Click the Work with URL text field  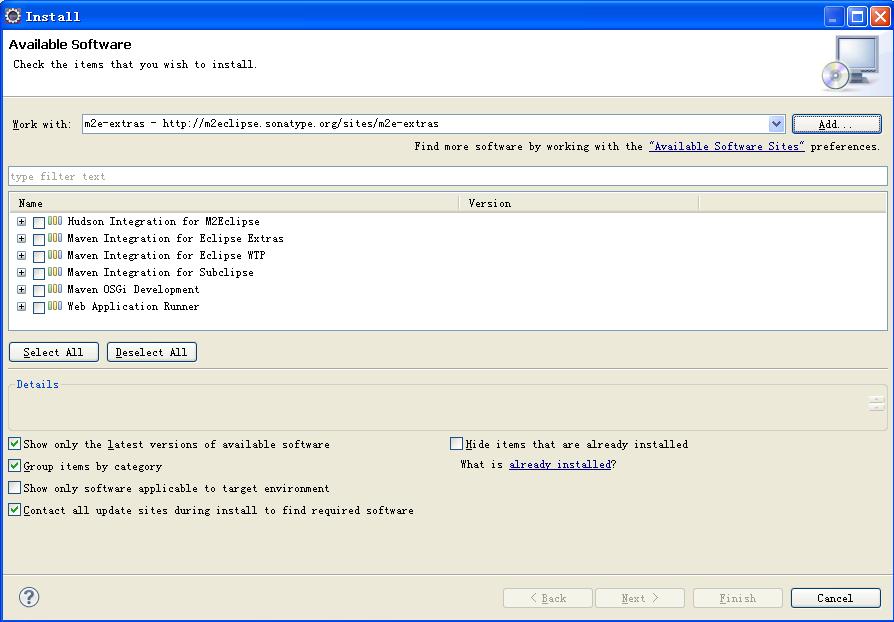[x=425, y=124]
